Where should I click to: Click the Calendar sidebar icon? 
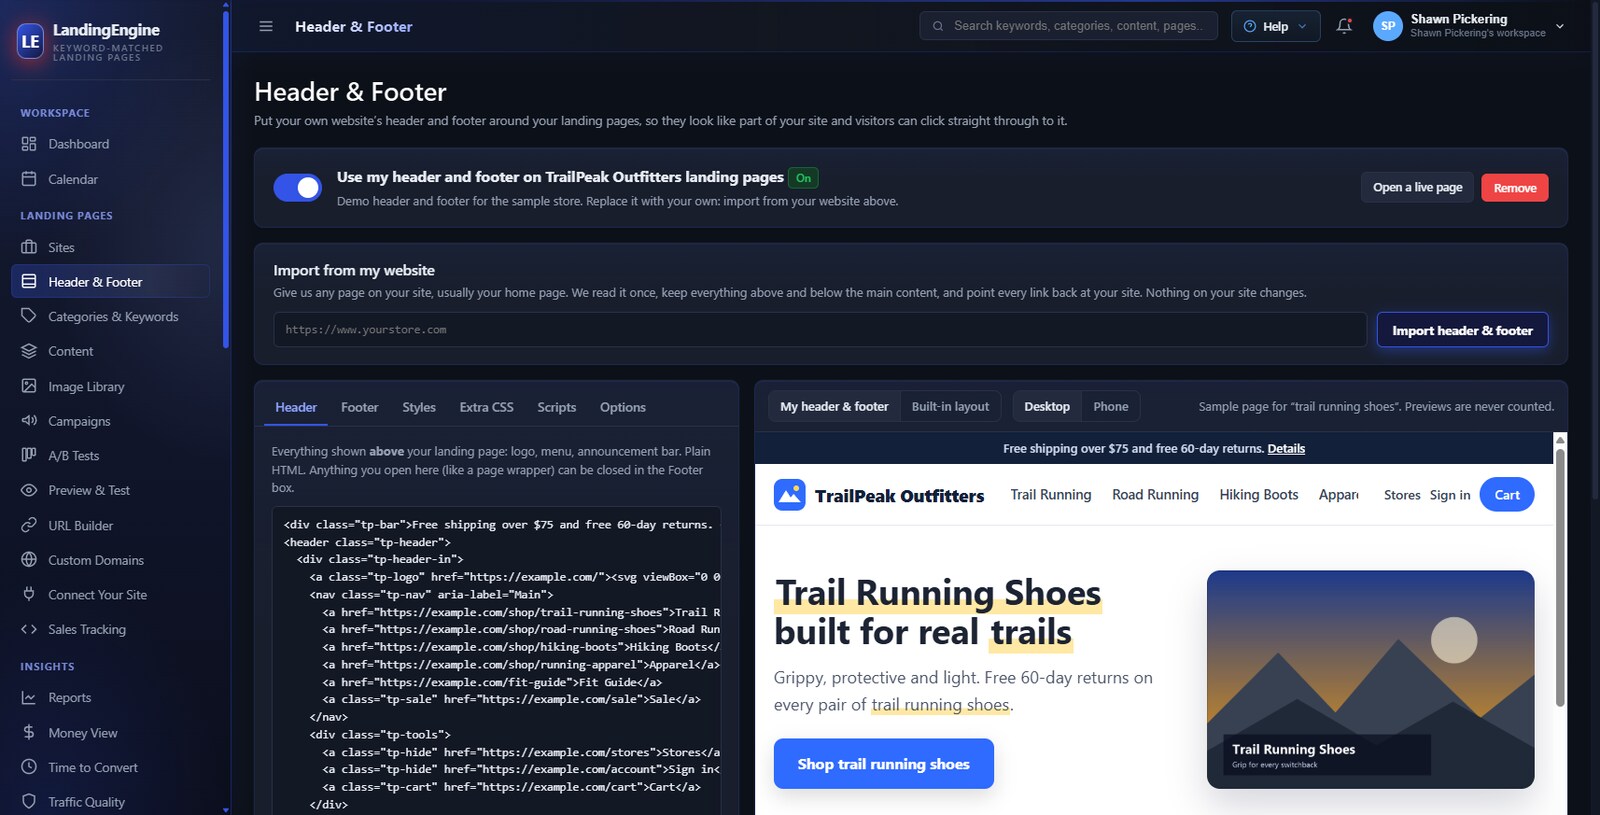click(29, 179)
